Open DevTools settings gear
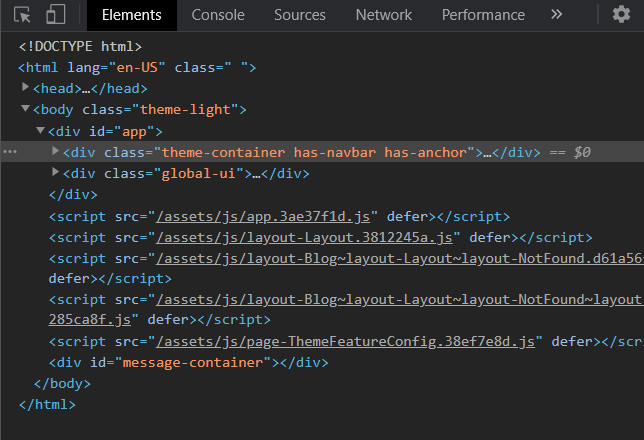The height and width of the screenshot is (440, 644). tap(621, 15)
